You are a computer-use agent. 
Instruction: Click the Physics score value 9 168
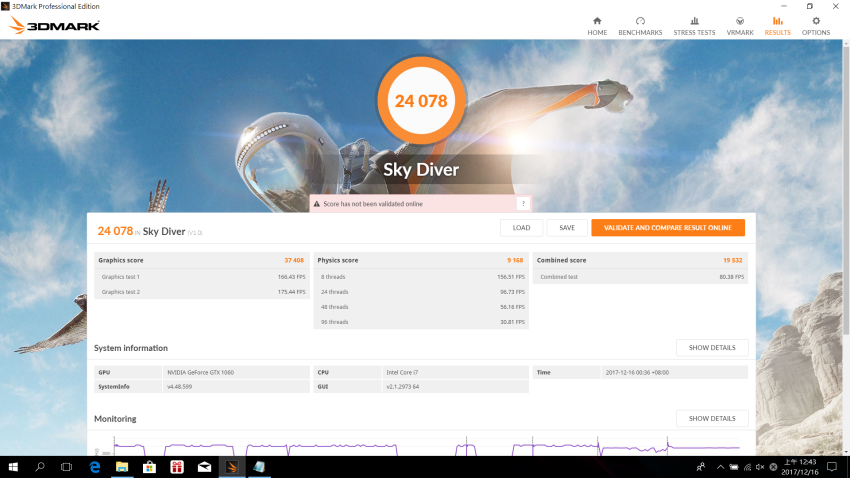(x=515, y=260)
